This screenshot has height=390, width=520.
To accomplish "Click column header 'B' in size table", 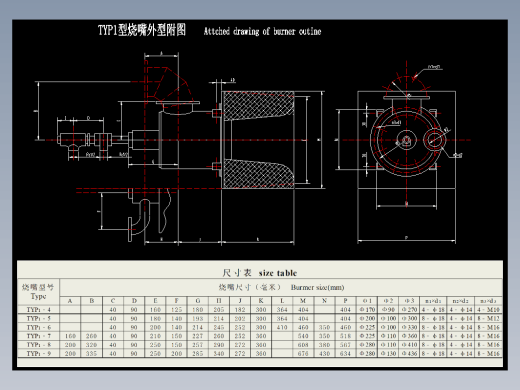I will [x=92, y=301].
